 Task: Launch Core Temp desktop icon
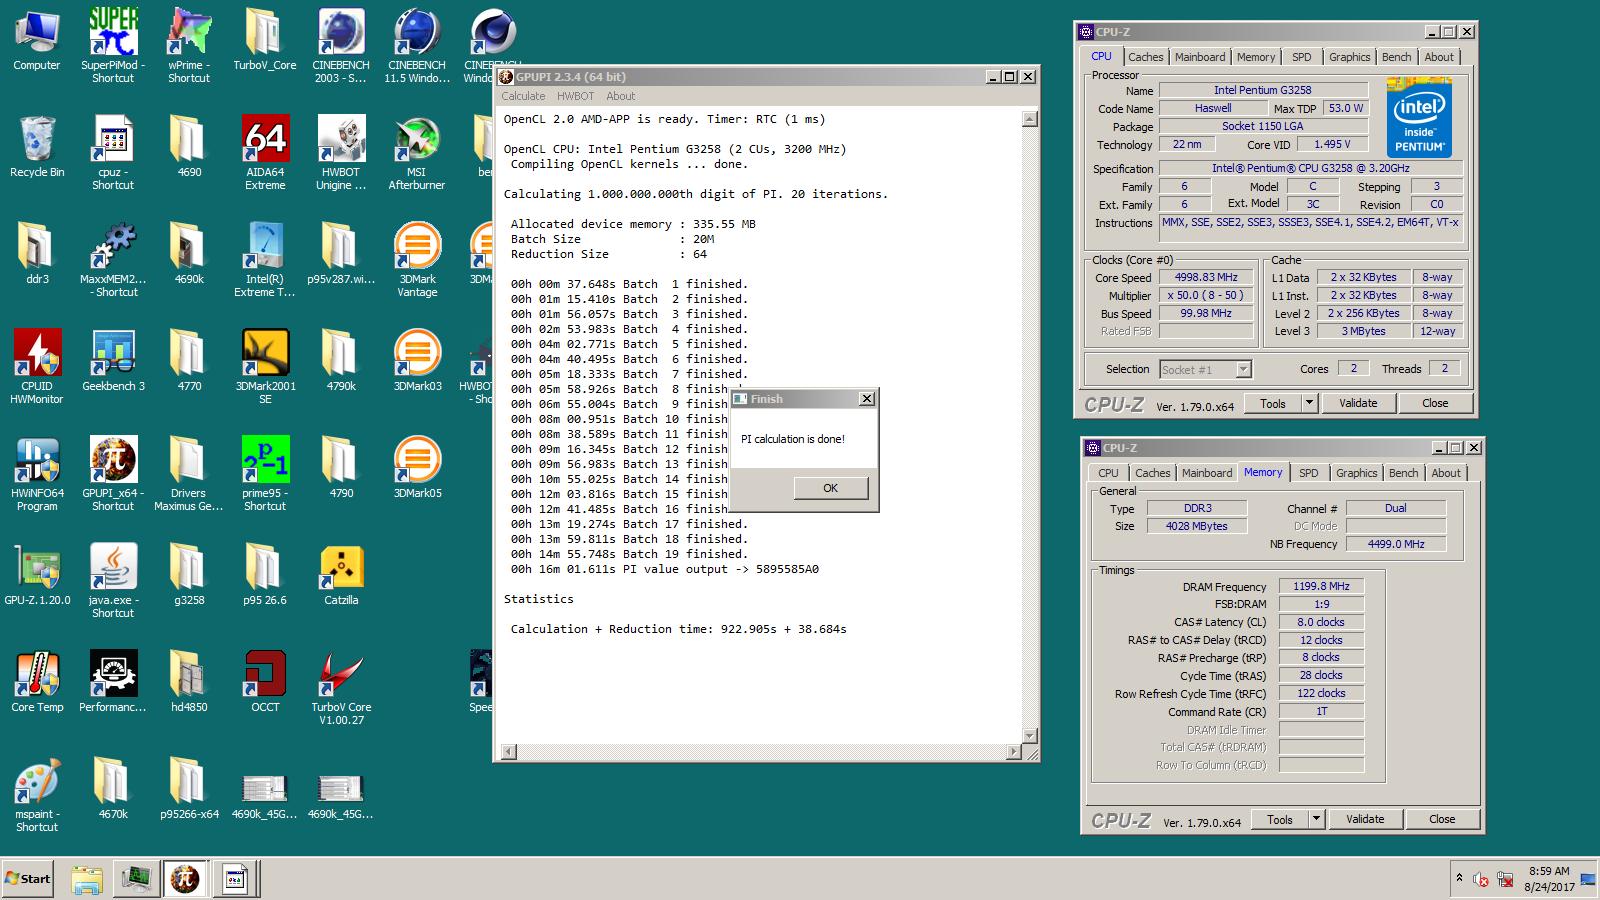[x=37, y=682]
